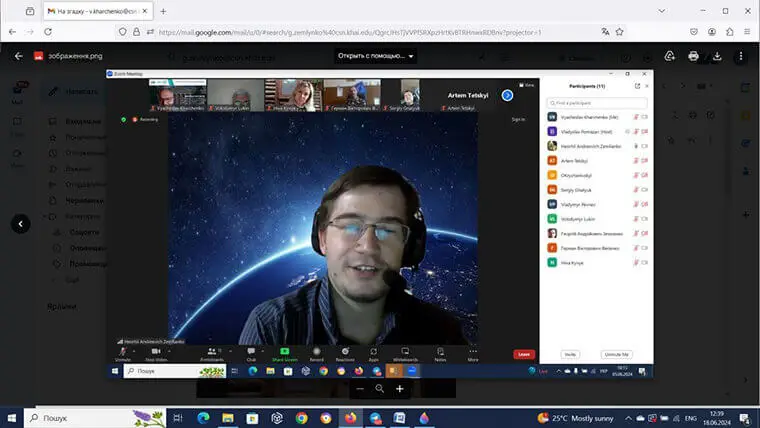760x428 pixels.
Task: Open the viewer's three-dot more options menu
Action: tap(741, 56)
